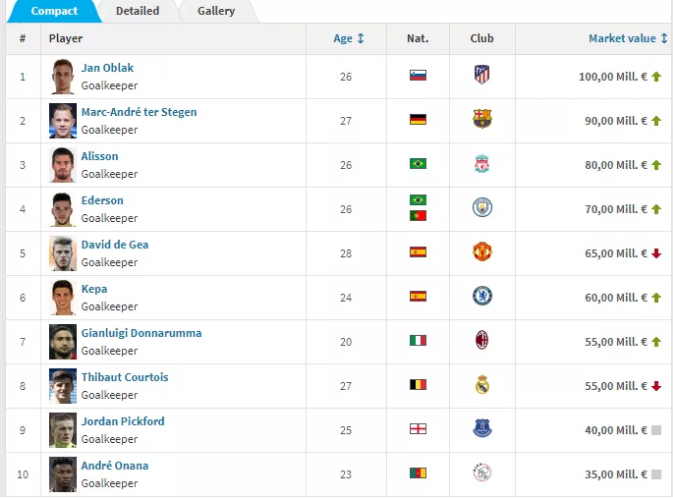Open Gianluigi Donnarumma player link

pyautogui.click(x=141, y=333)
